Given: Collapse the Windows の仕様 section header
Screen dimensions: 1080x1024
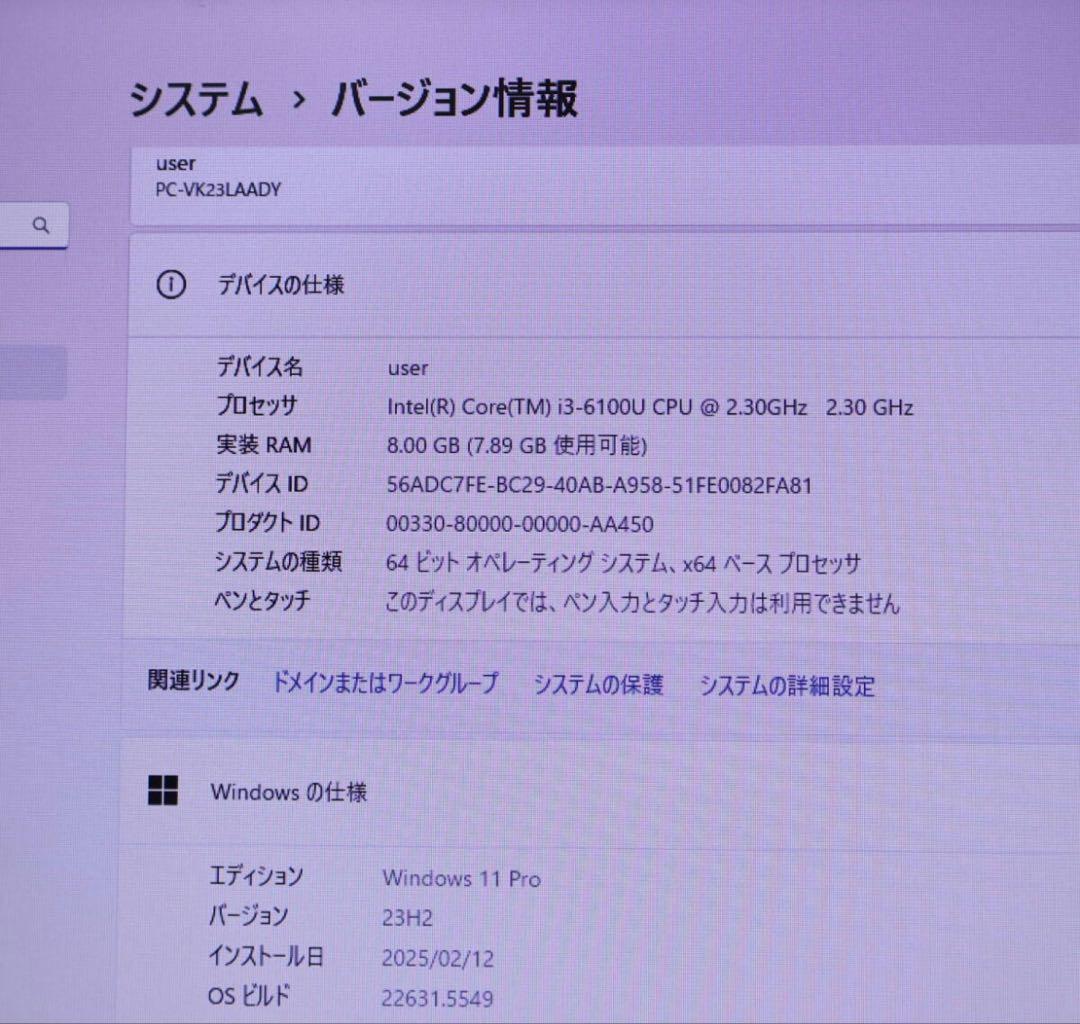Looking at the screenshot, I should 601,792.
